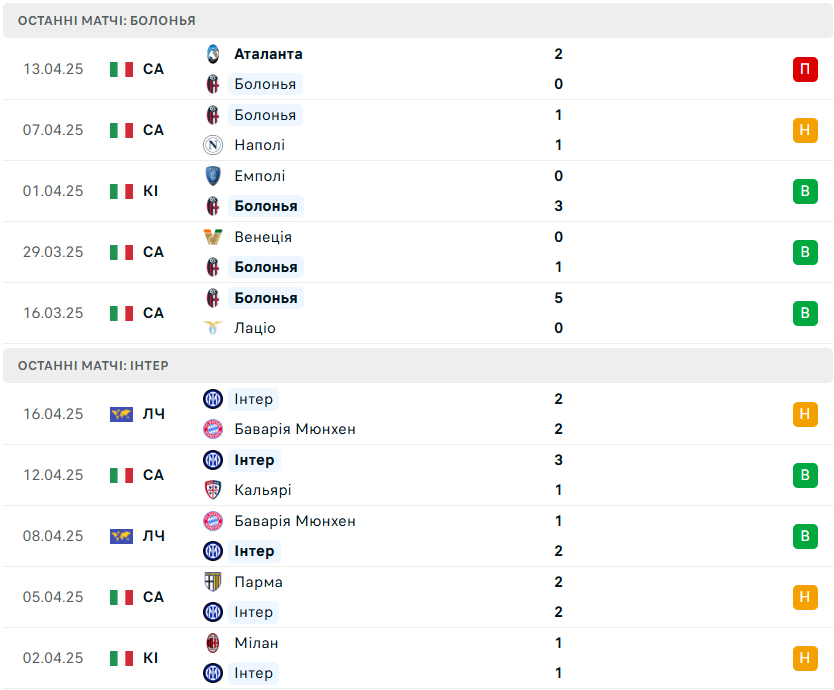
Task: Click the 'Останні матчі: Інтер' section header
Action: pyautogui.click(x=93, y=366)
